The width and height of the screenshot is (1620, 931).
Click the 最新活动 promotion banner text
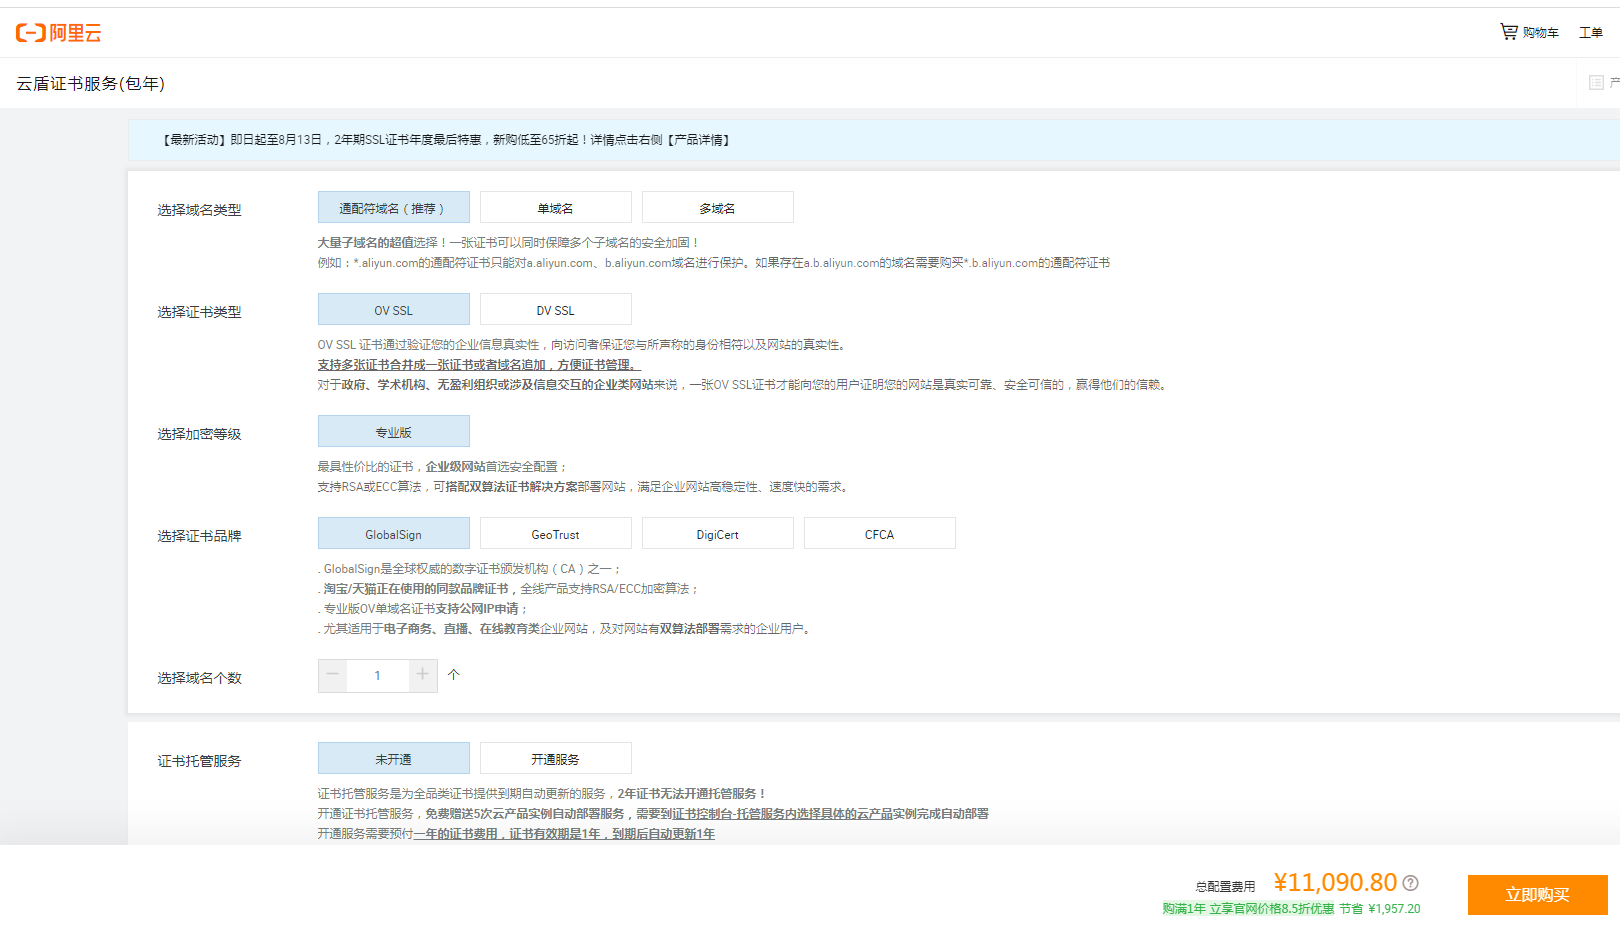pos(446,140)
